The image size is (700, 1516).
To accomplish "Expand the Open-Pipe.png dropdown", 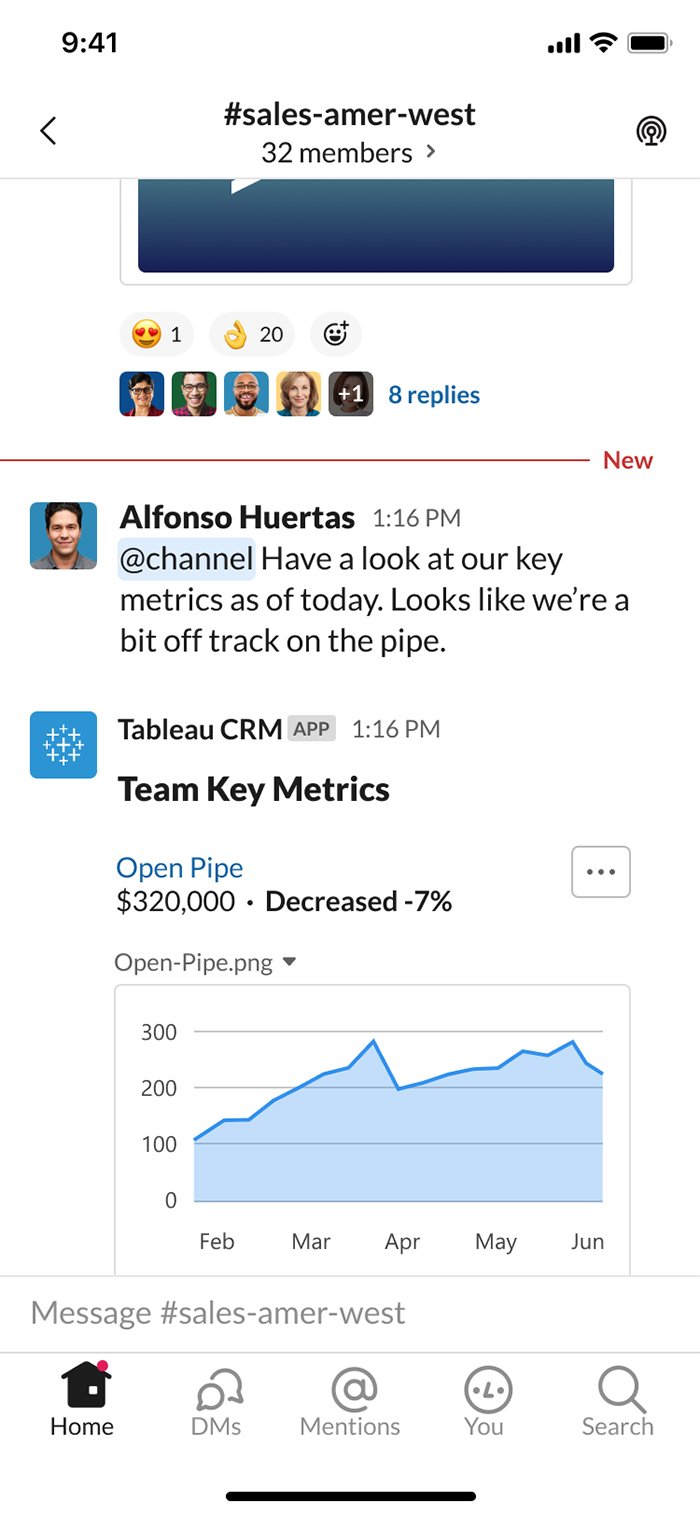I will (289, 961).
